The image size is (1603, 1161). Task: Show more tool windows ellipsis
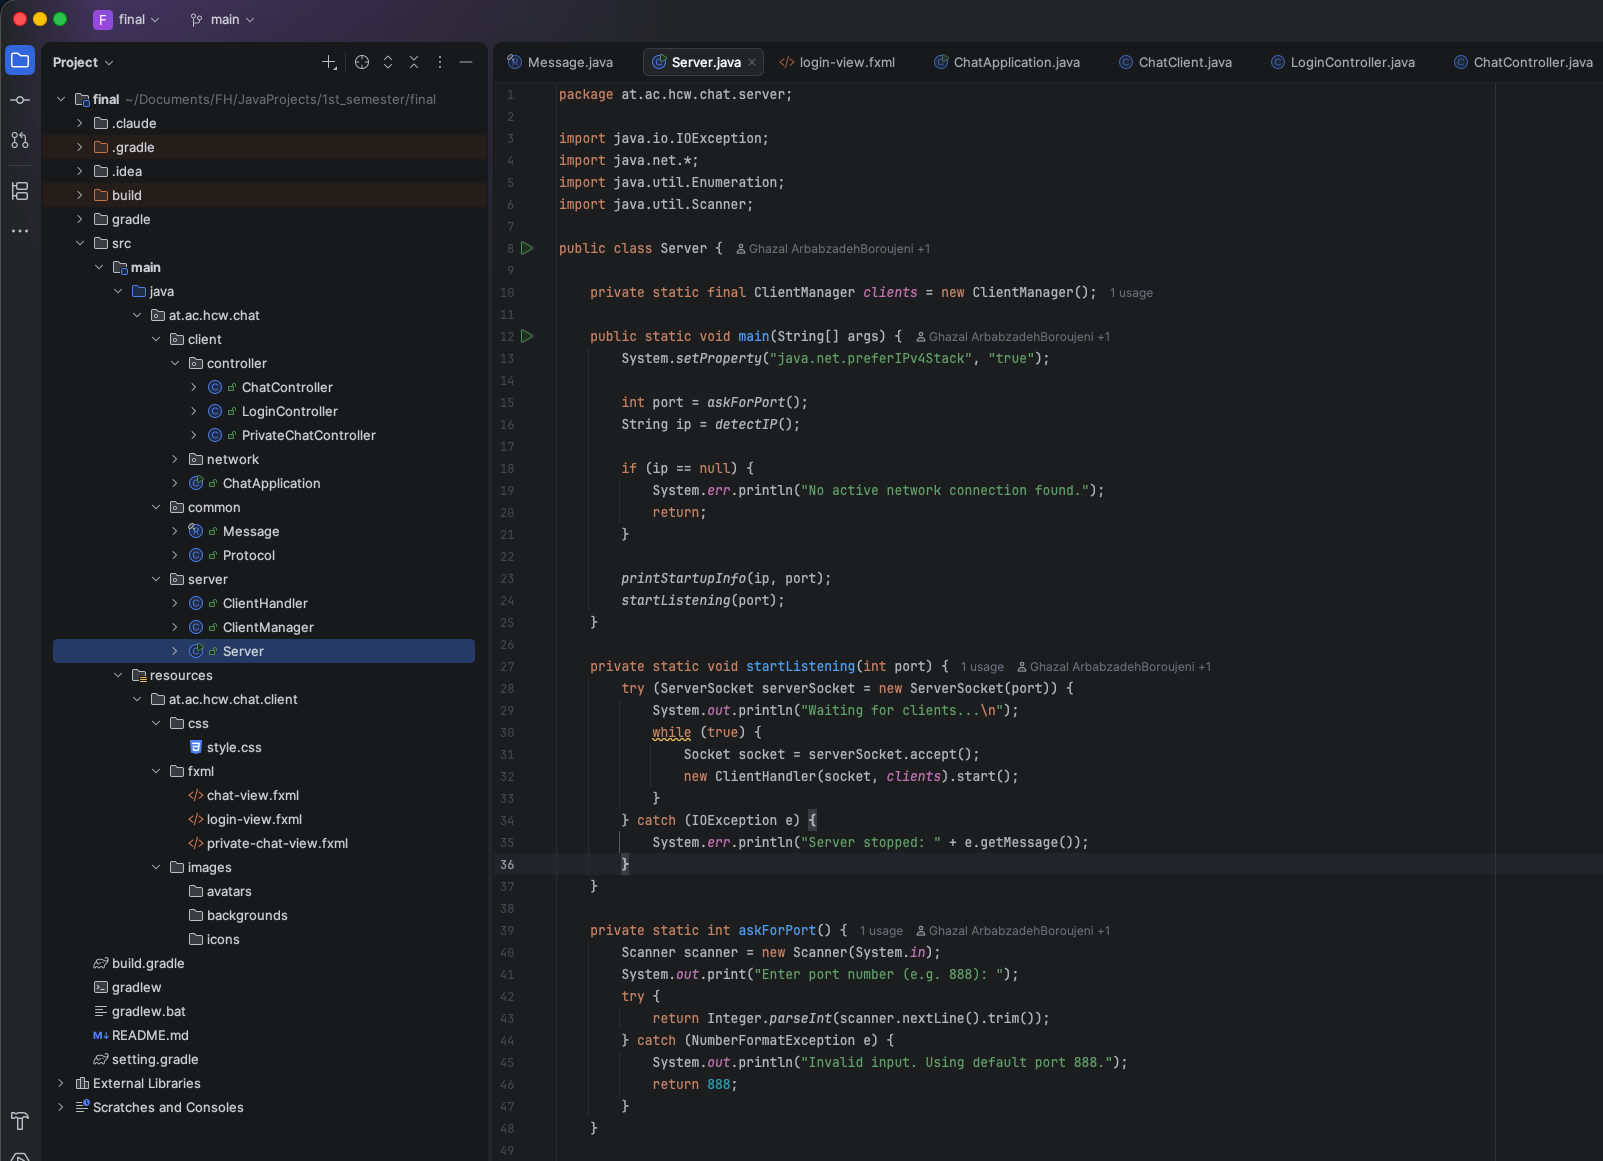pos(20,231)
